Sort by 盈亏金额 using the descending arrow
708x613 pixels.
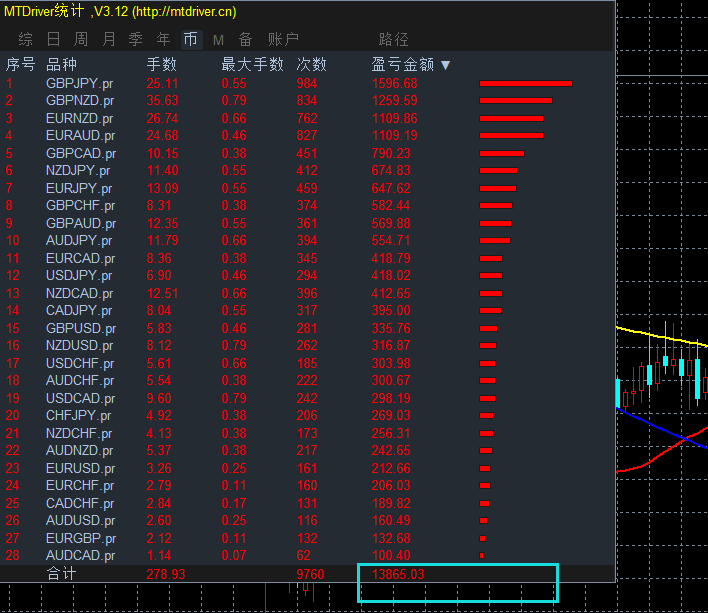[x=445, y=65]
